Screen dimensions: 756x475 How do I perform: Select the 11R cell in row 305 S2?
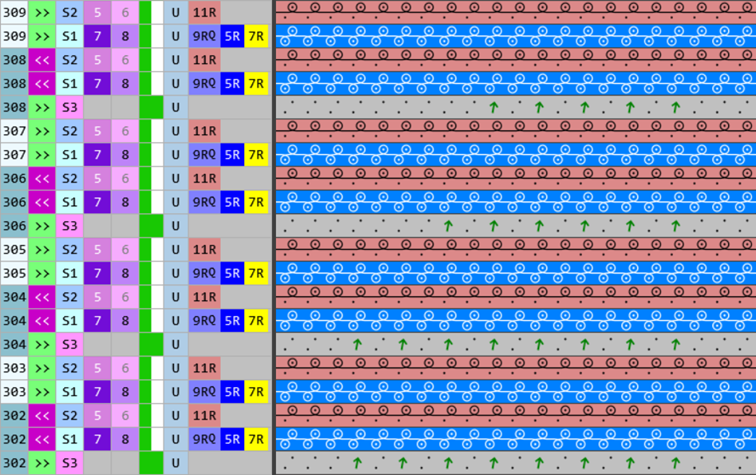(204, 250)
